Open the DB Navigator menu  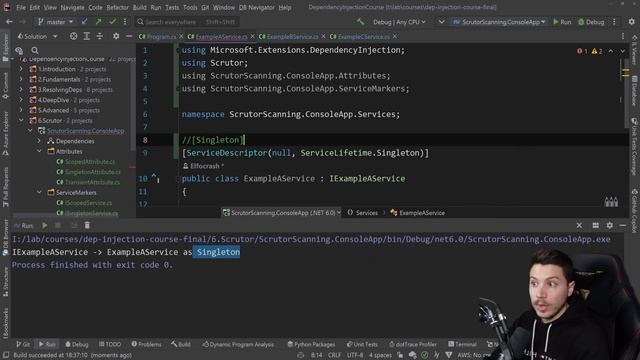click(256, 7)
